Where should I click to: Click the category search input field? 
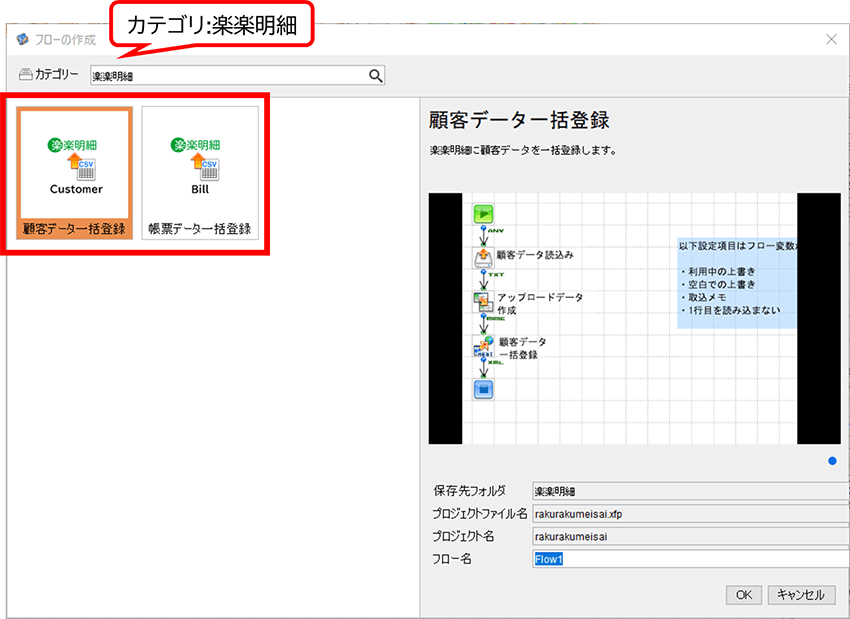pos(237,75)
